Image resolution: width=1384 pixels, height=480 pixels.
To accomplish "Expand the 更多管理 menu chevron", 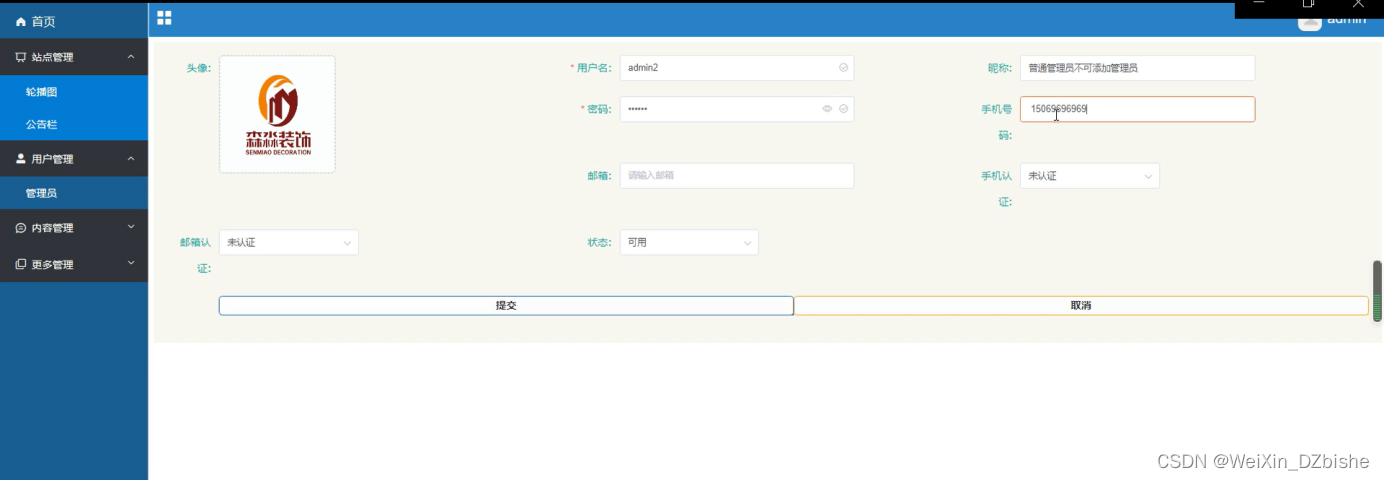I will [x=131, y=263].
